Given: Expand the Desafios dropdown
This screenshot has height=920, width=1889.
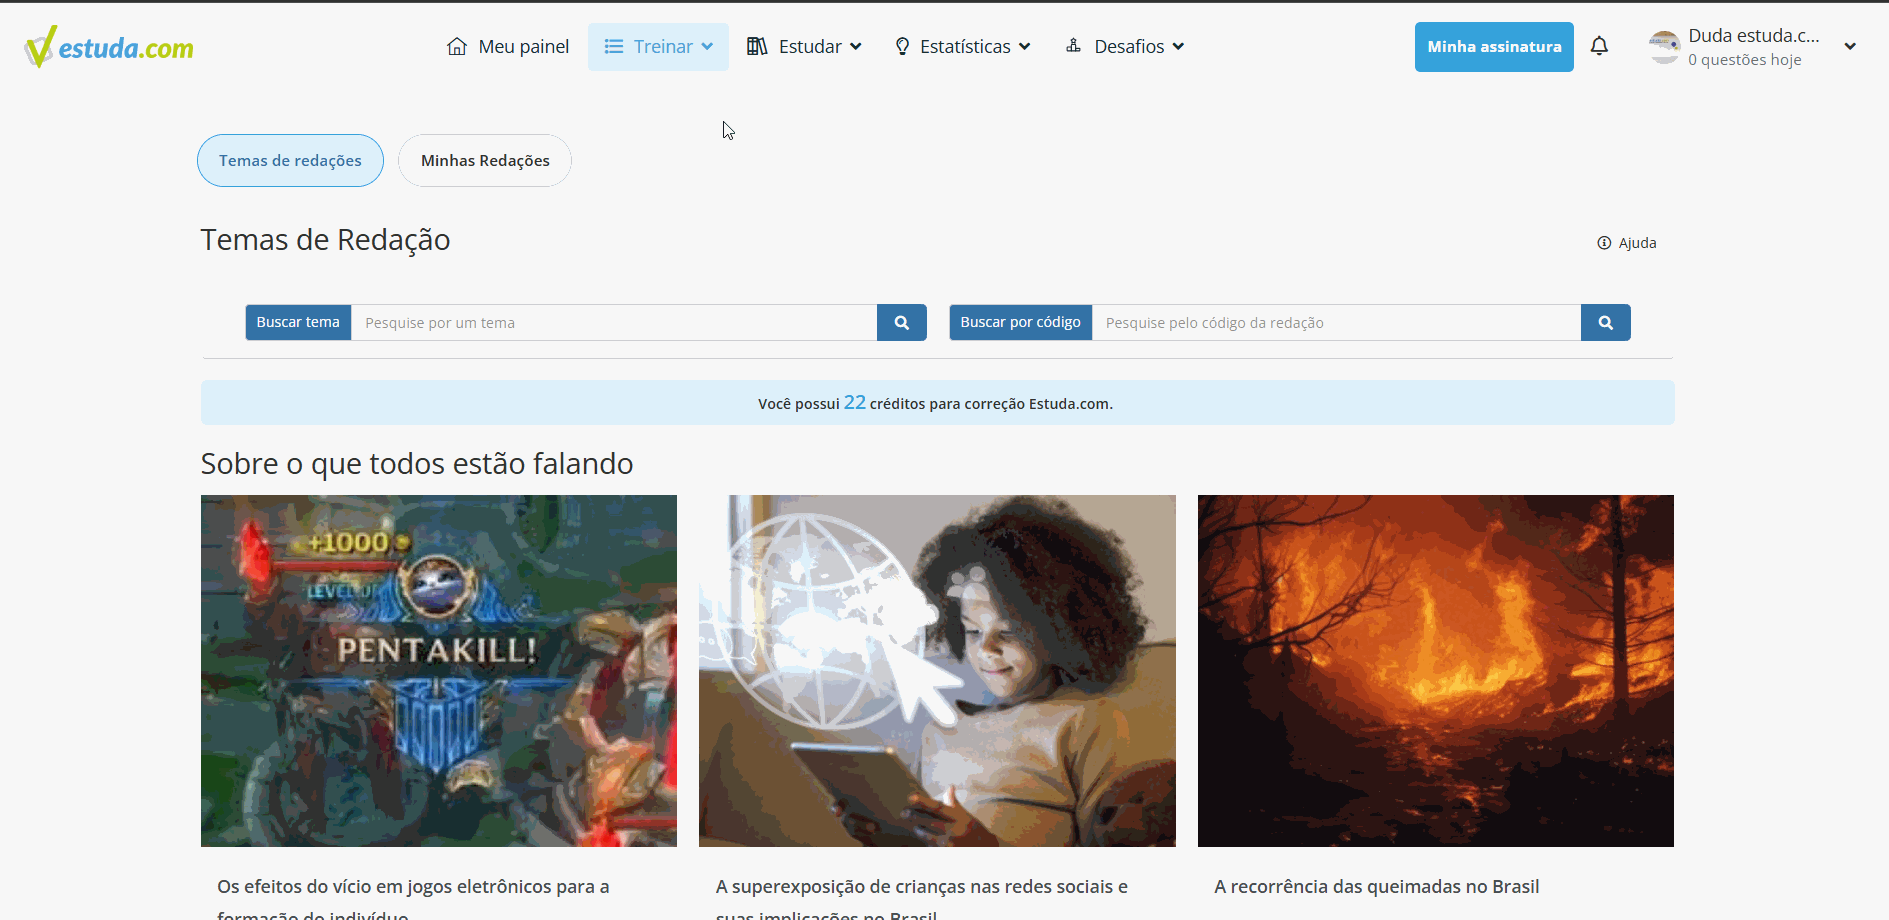Looking at the screenshot, I should [x=1180, y=46].
